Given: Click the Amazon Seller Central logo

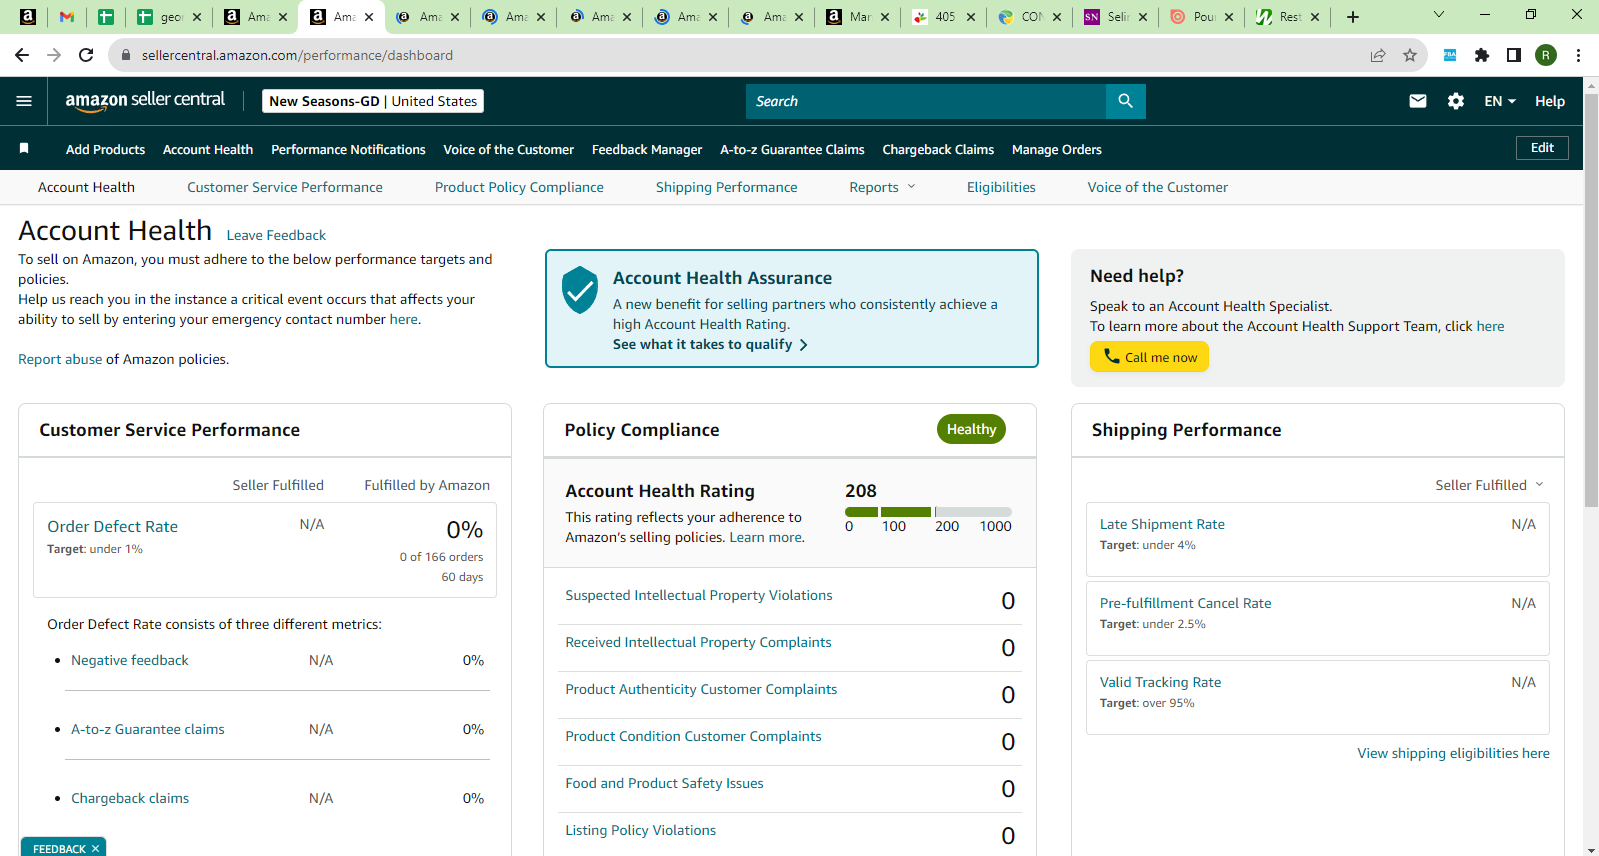Looking at the screenshot, I should pos(145,101).
